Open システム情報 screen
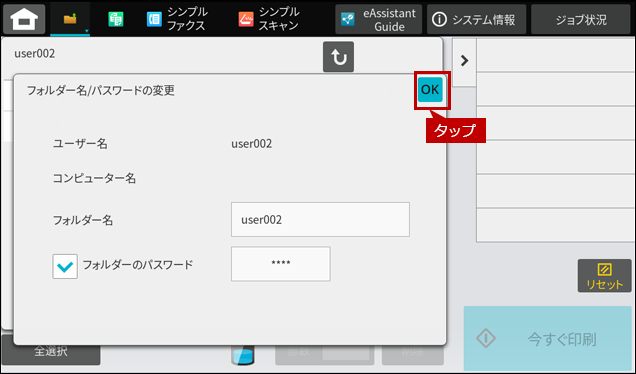 pyautogui.click(x=476, y=19)
